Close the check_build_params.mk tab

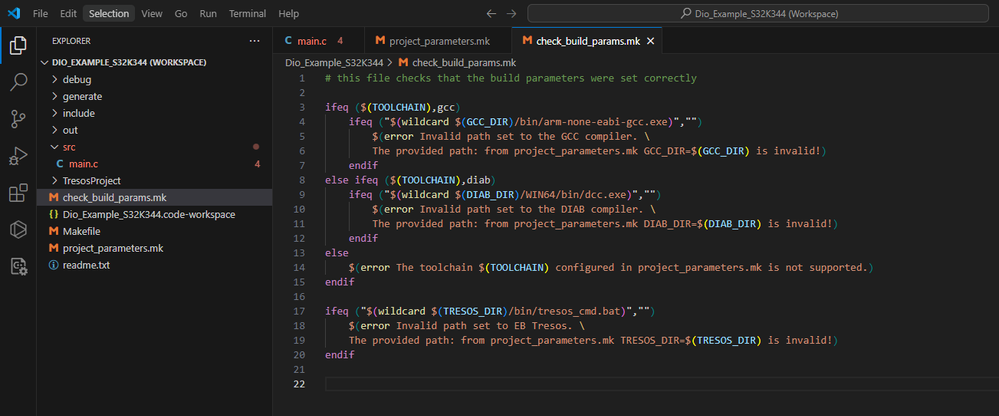click(x=650, y=41)
